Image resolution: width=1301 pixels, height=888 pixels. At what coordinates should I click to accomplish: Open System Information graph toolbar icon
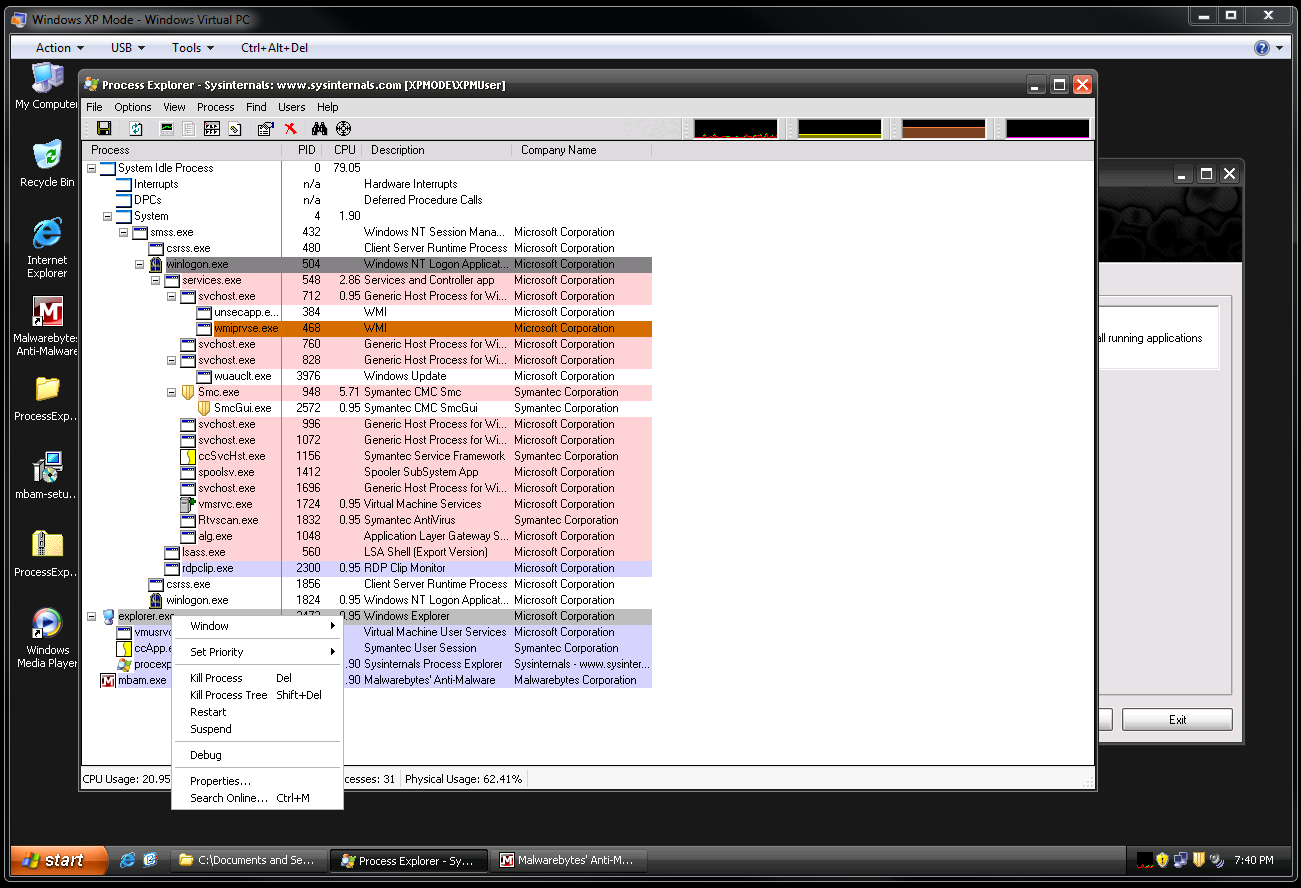(166, 128)
